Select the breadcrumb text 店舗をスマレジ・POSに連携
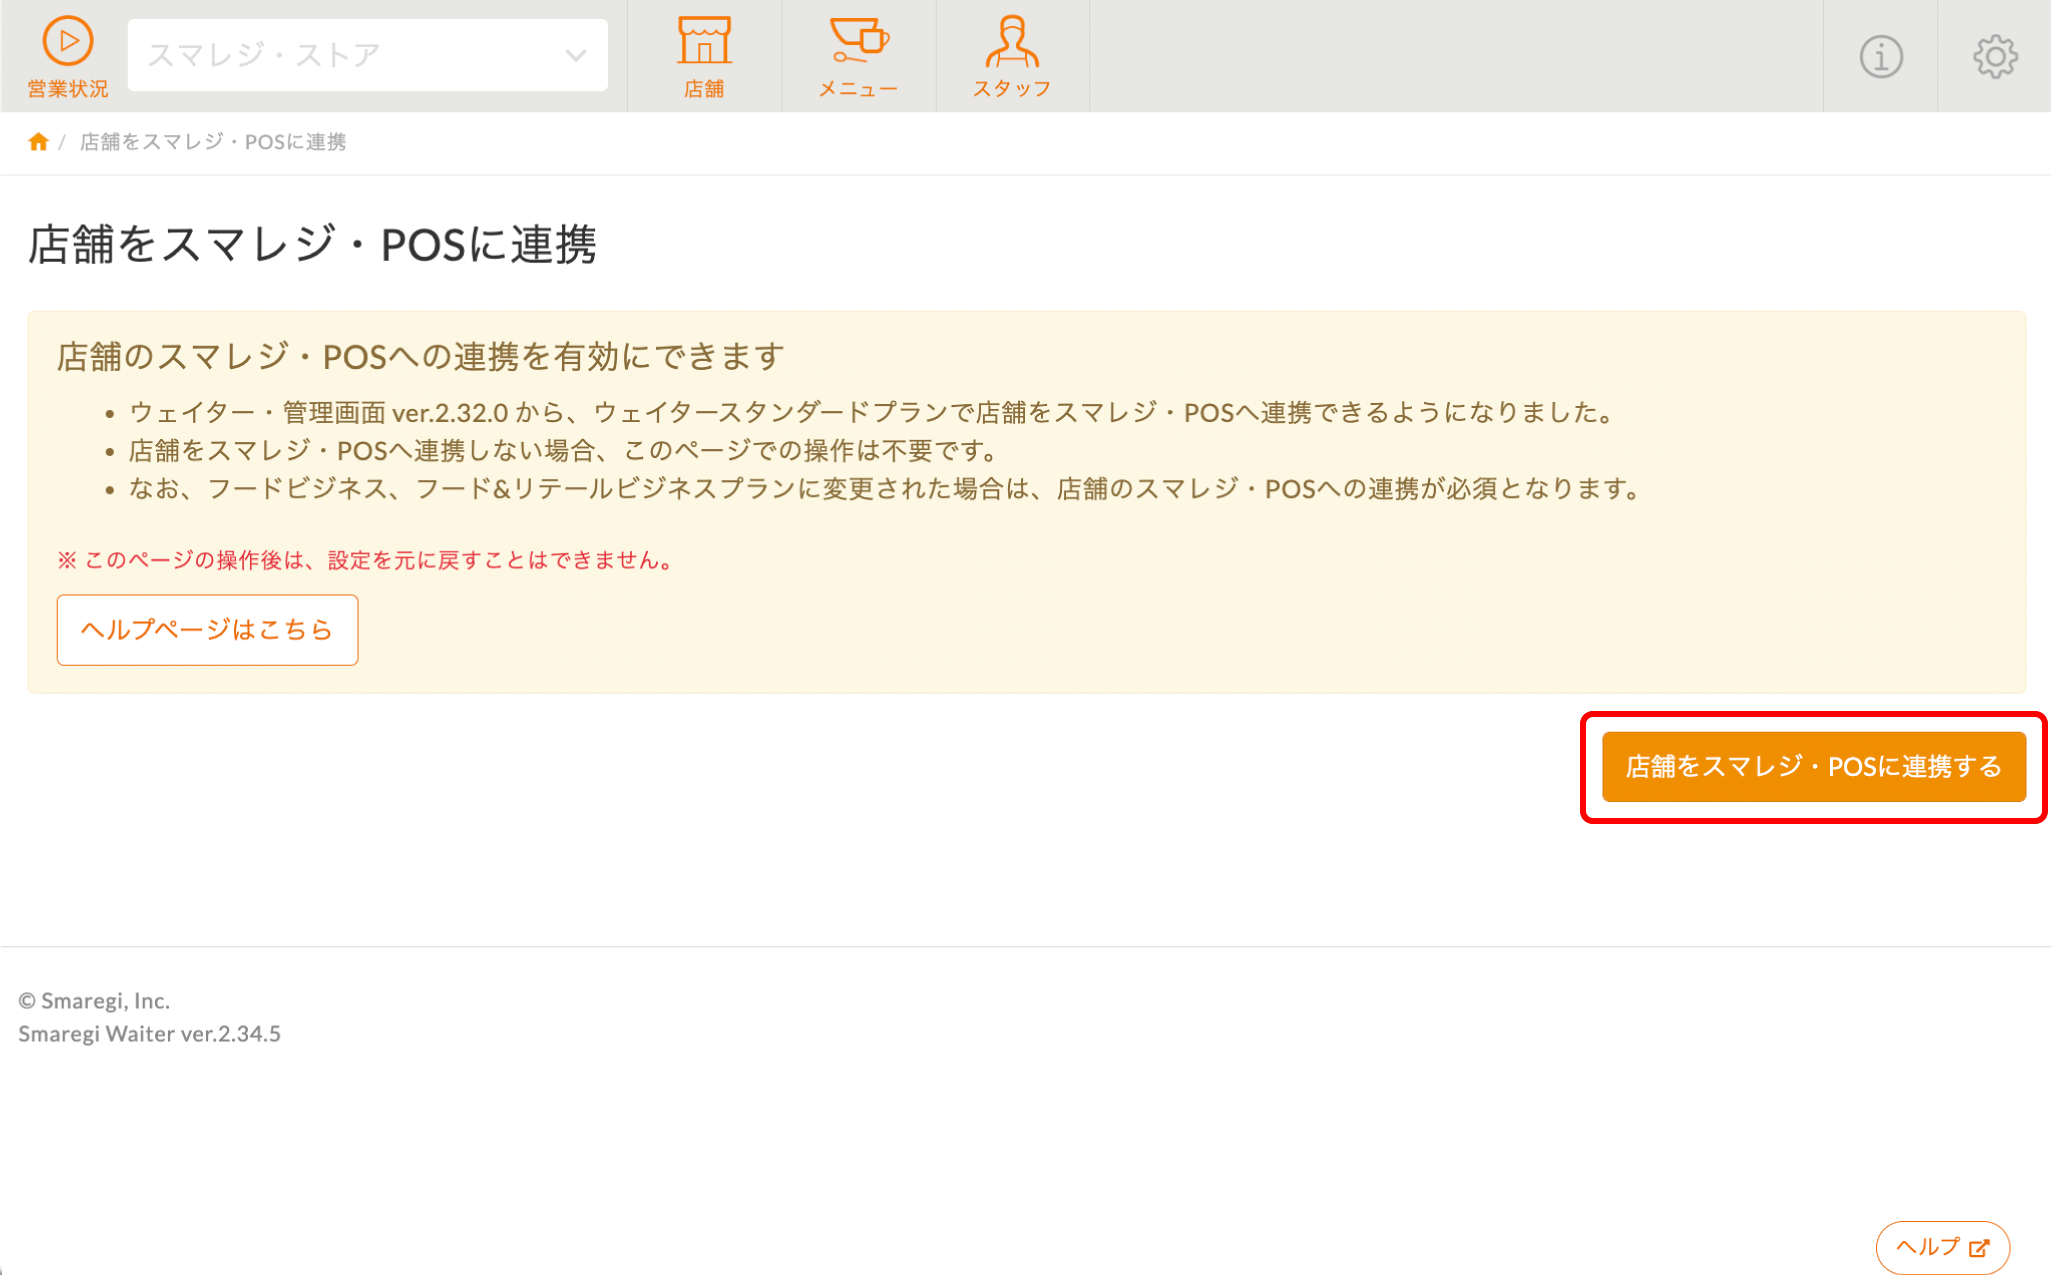The image size is (2051, 1275). coord(213,142)
